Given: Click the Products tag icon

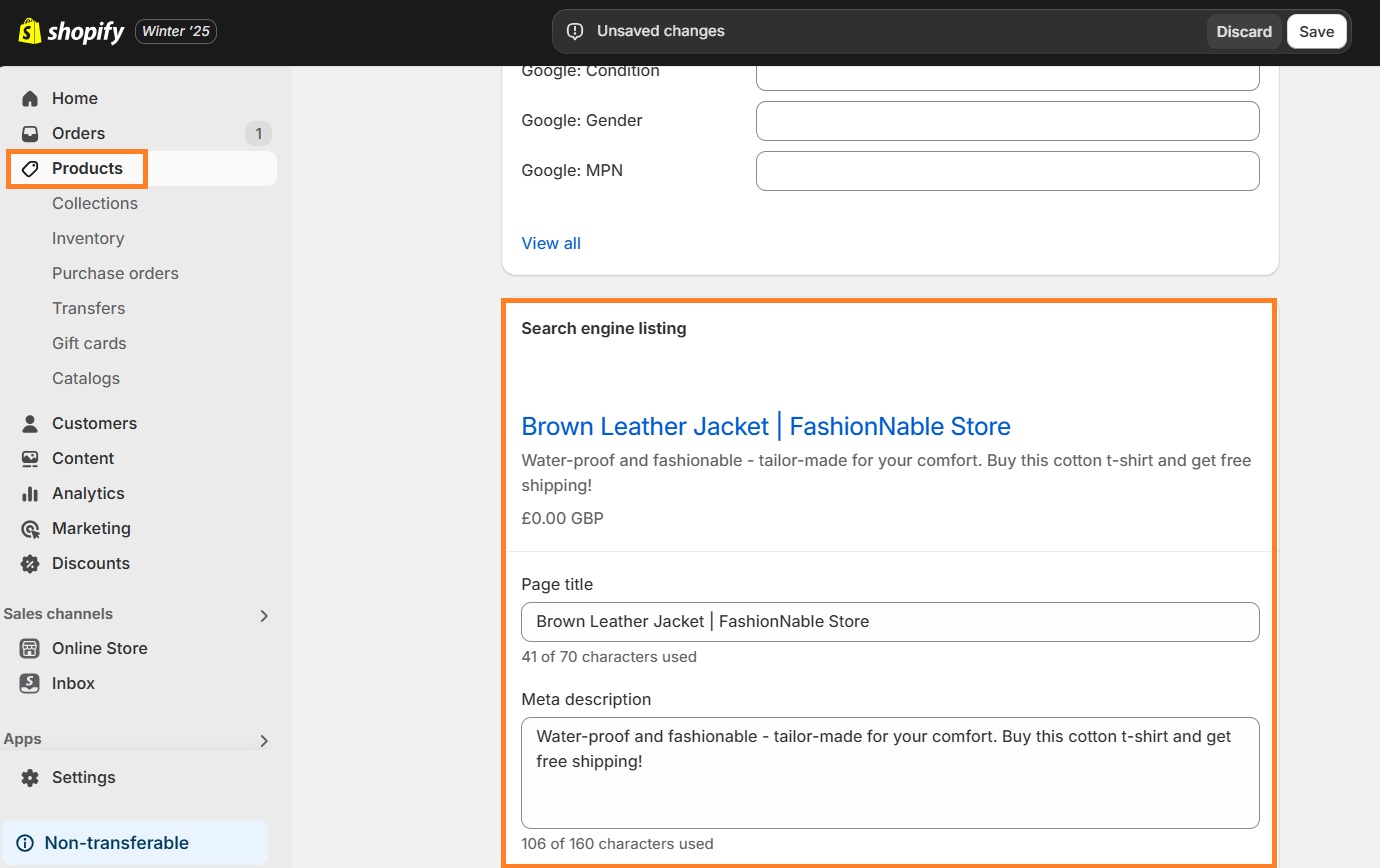Looking at the screenshot, I should (29, 168).
